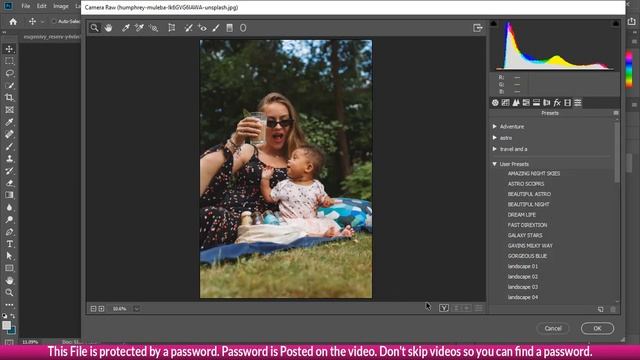This screenshot has width=640, height=360.
Task: Select the Targeted Adjustment tool
Action: 153,28
